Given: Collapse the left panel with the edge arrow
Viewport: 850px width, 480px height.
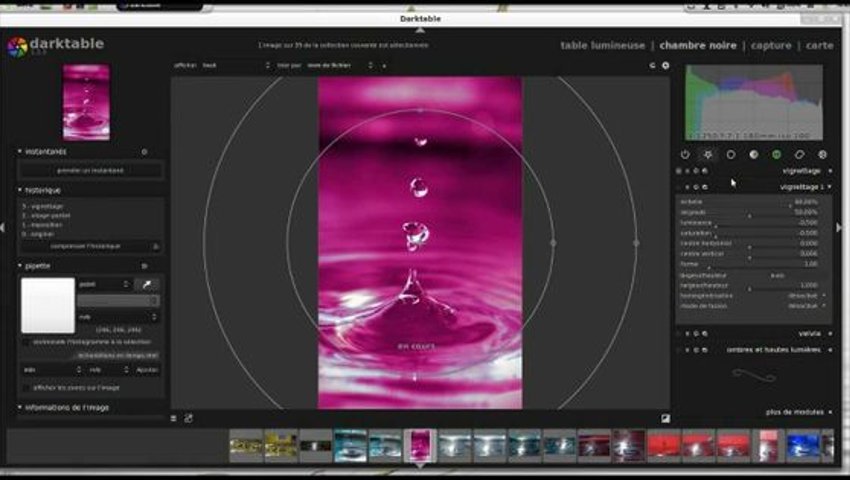Looking at the screenshot, I should [3, 228].
